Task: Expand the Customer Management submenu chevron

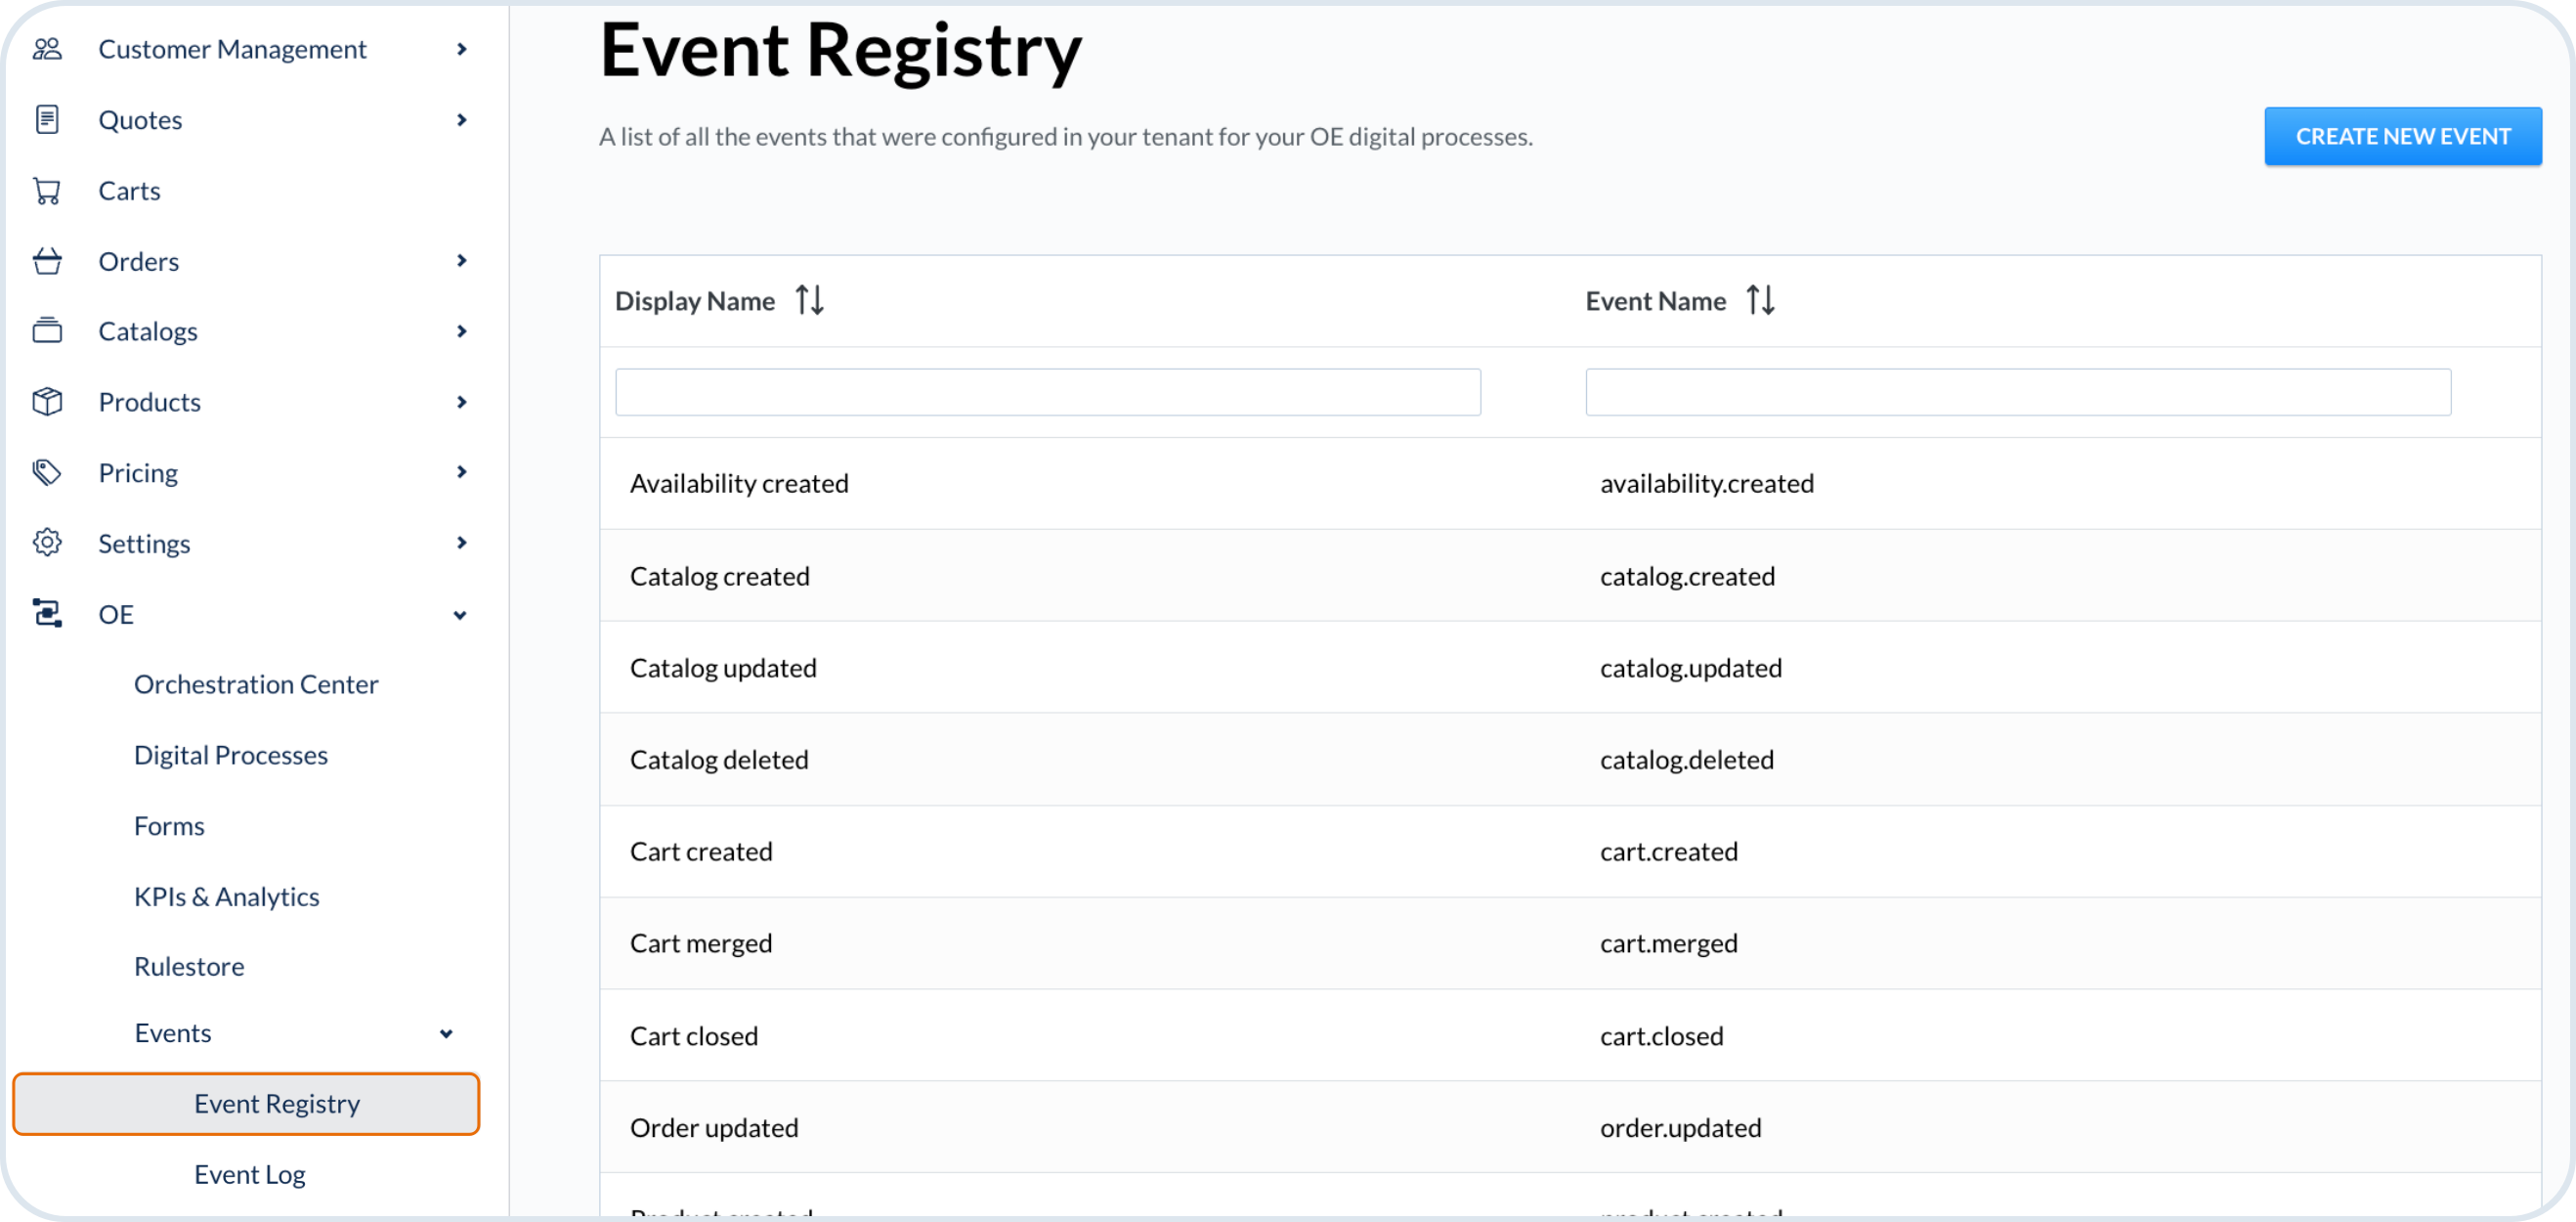Action: pyautogui.click(x=461, y=49)
